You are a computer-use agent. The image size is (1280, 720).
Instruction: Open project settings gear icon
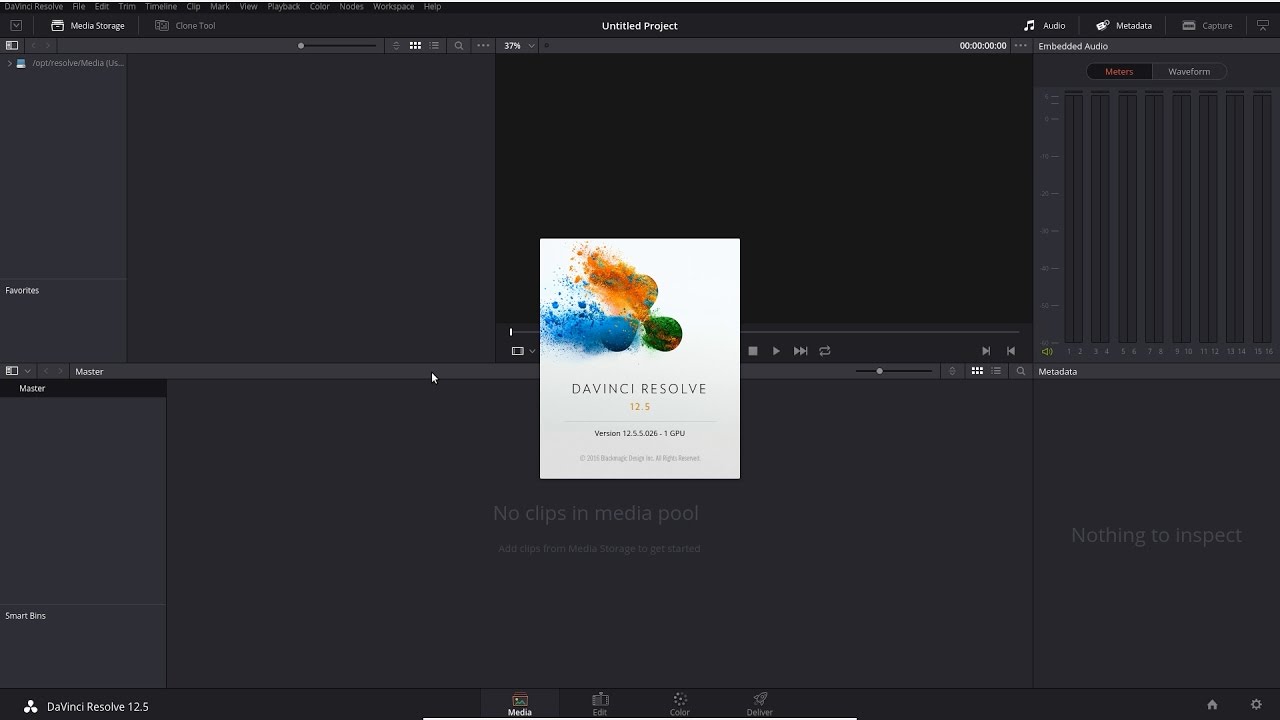1257,705
